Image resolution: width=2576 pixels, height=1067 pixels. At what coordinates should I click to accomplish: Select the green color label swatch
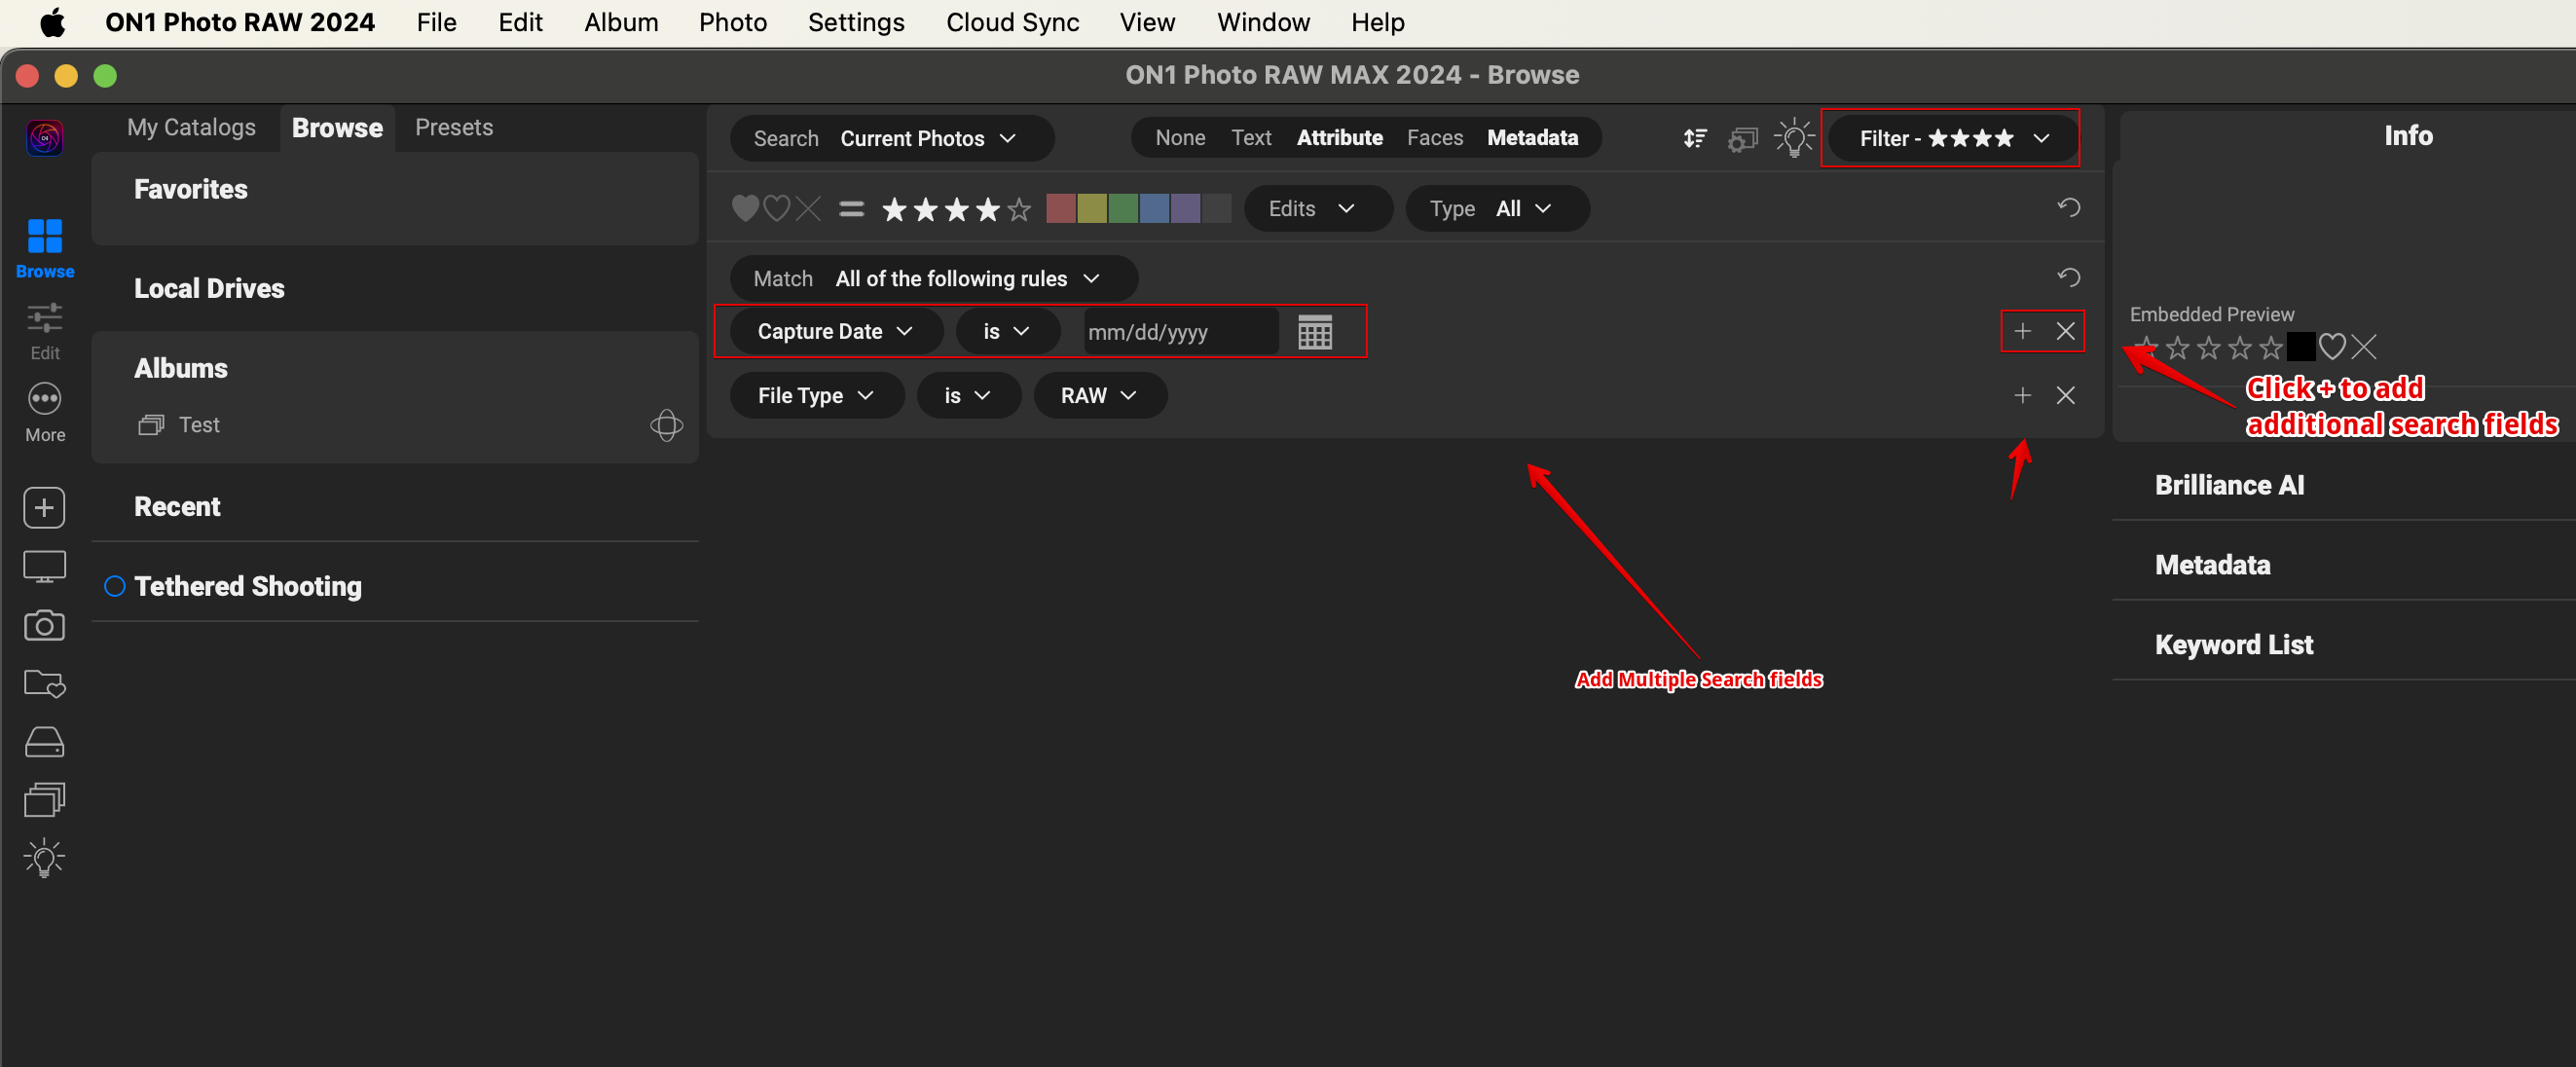pyautogui.click(x=1123, y=208)
